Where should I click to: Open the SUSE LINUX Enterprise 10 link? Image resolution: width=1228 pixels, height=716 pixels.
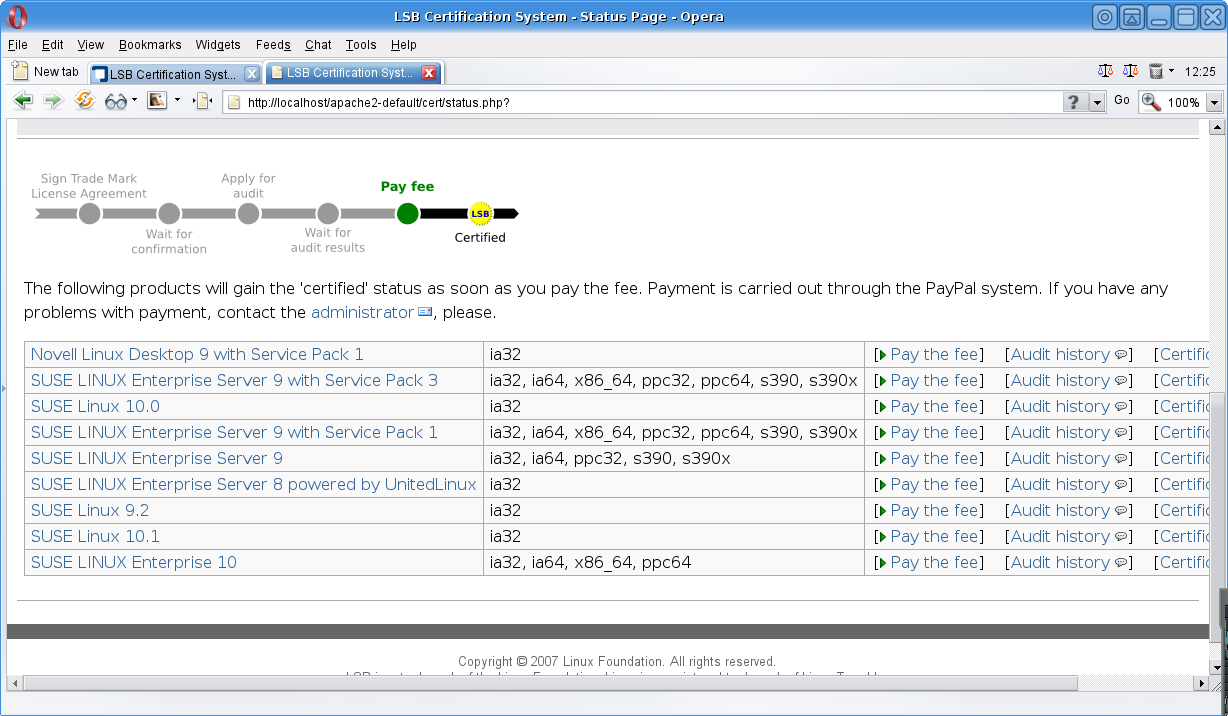(134, 562)
